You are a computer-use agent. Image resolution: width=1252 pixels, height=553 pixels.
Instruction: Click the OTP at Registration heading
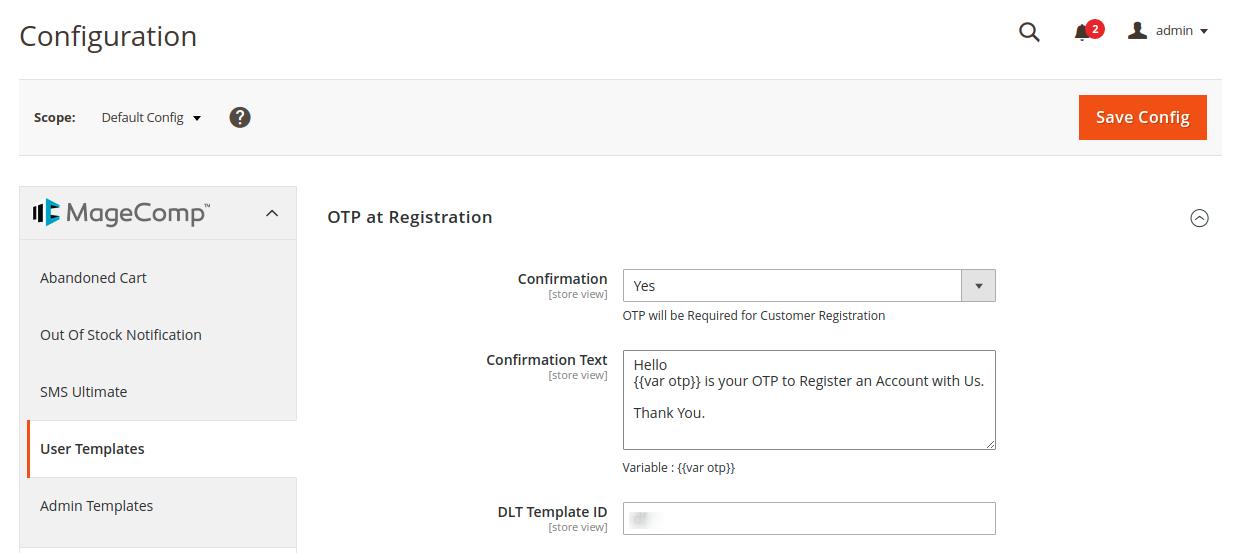pos(410,217)
